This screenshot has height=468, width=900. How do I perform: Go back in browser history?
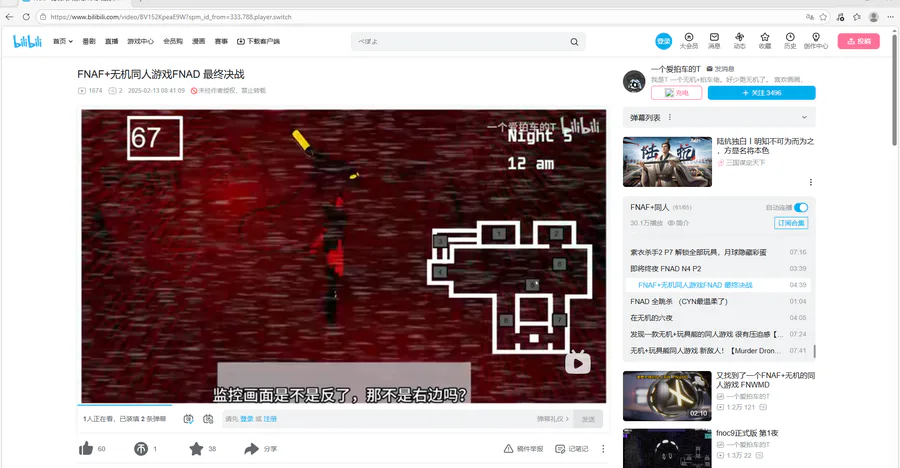coord(9,17)
